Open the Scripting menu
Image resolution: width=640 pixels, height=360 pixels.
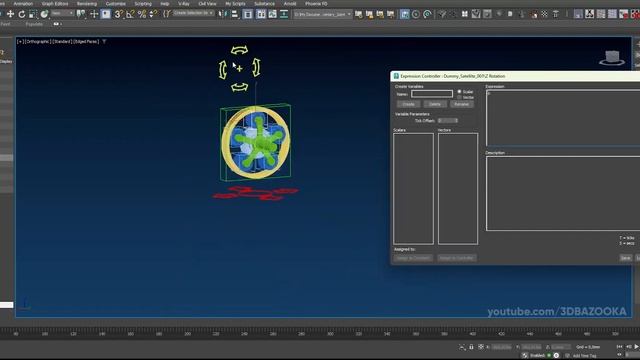143,4
